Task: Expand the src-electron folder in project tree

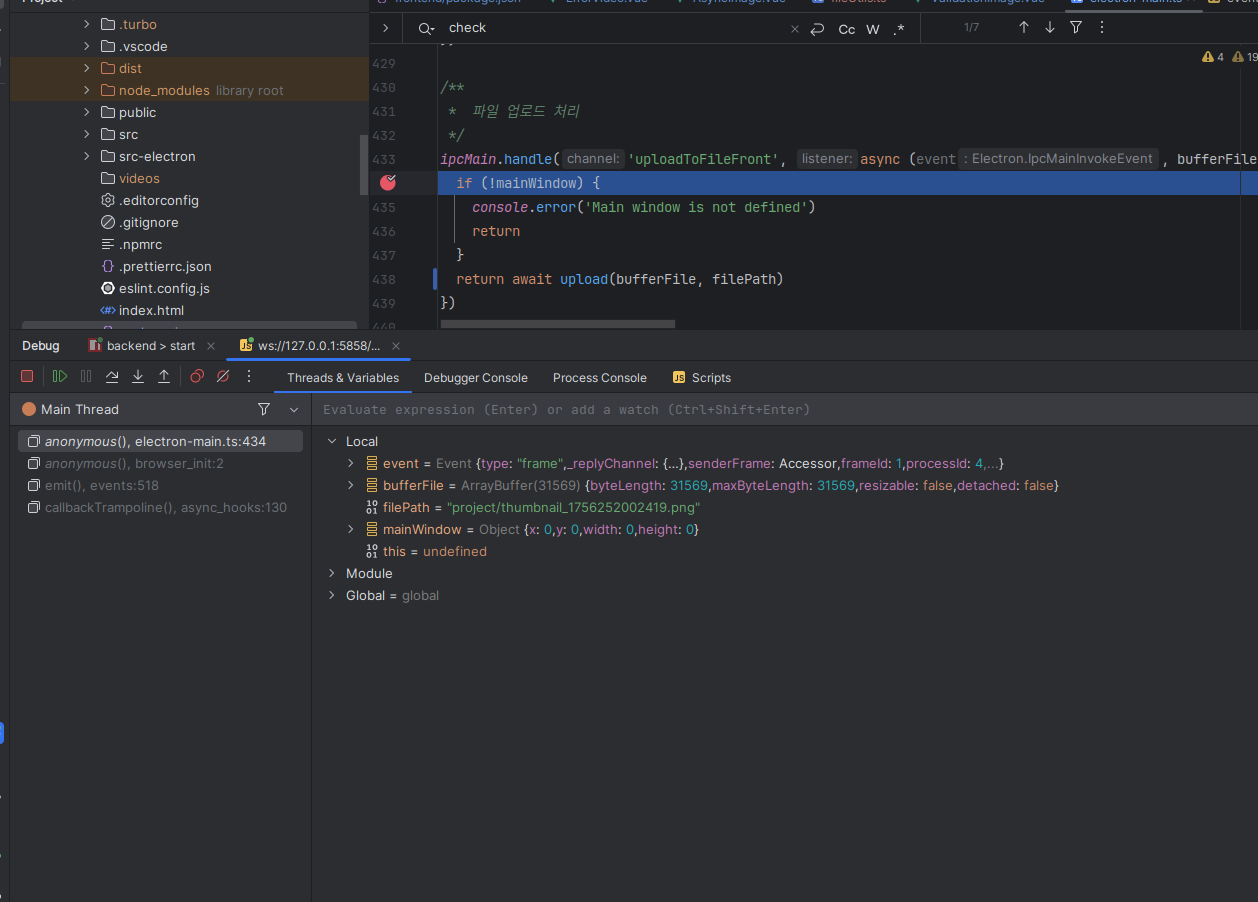Action: (87, 156)
